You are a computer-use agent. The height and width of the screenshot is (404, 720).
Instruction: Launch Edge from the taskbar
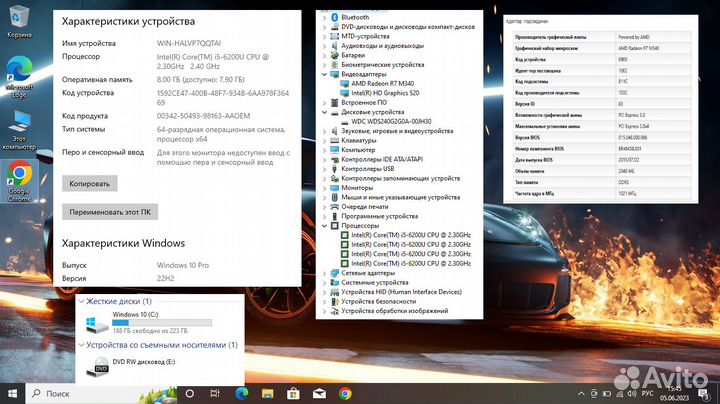point(241,393)
